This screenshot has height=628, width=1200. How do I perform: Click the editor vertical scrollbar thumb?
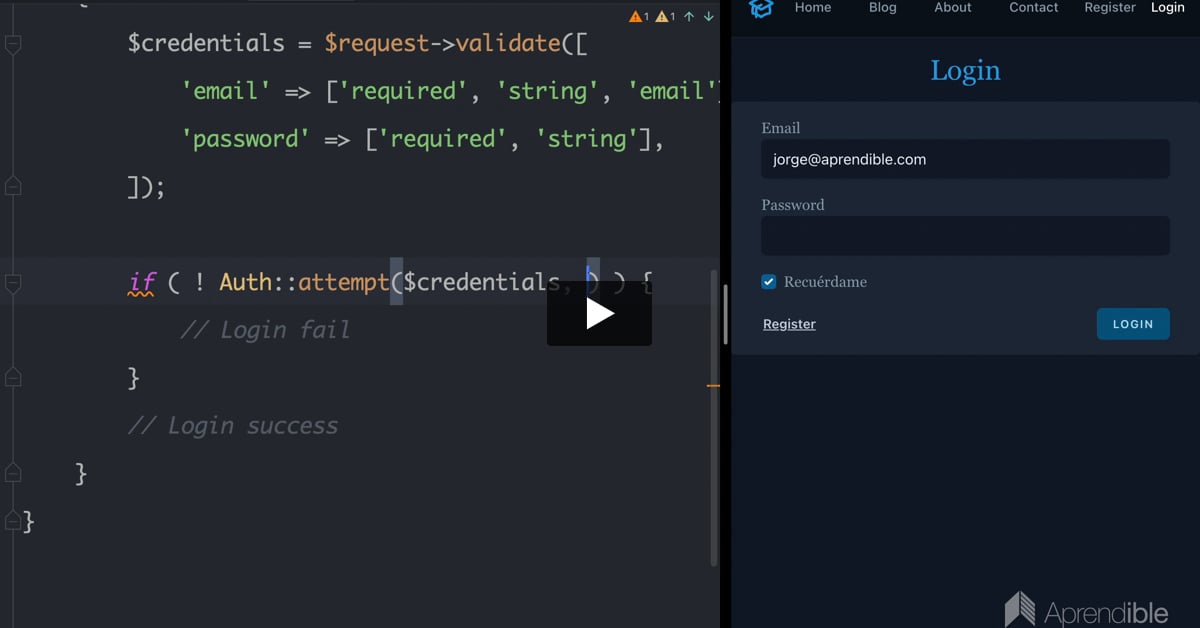pyautogui.click(x=713, y=417)
